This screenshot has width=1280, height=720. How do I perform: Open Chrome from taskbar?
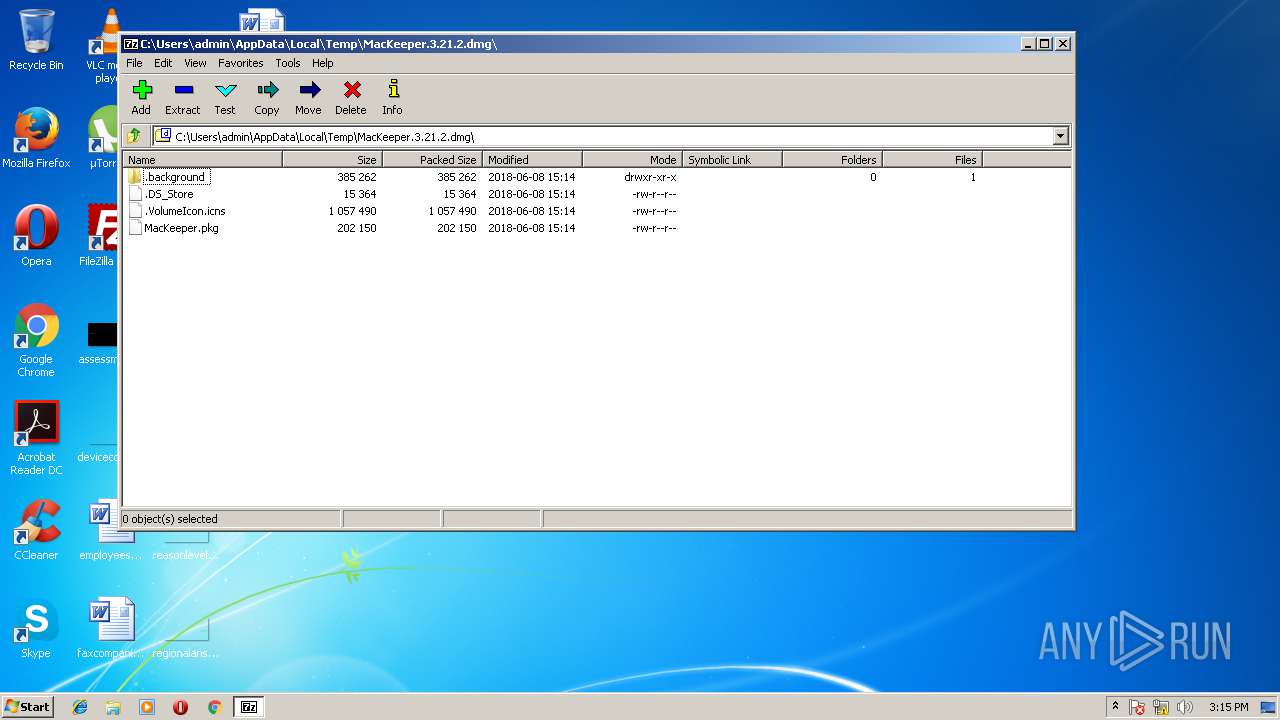click(214, 707)
